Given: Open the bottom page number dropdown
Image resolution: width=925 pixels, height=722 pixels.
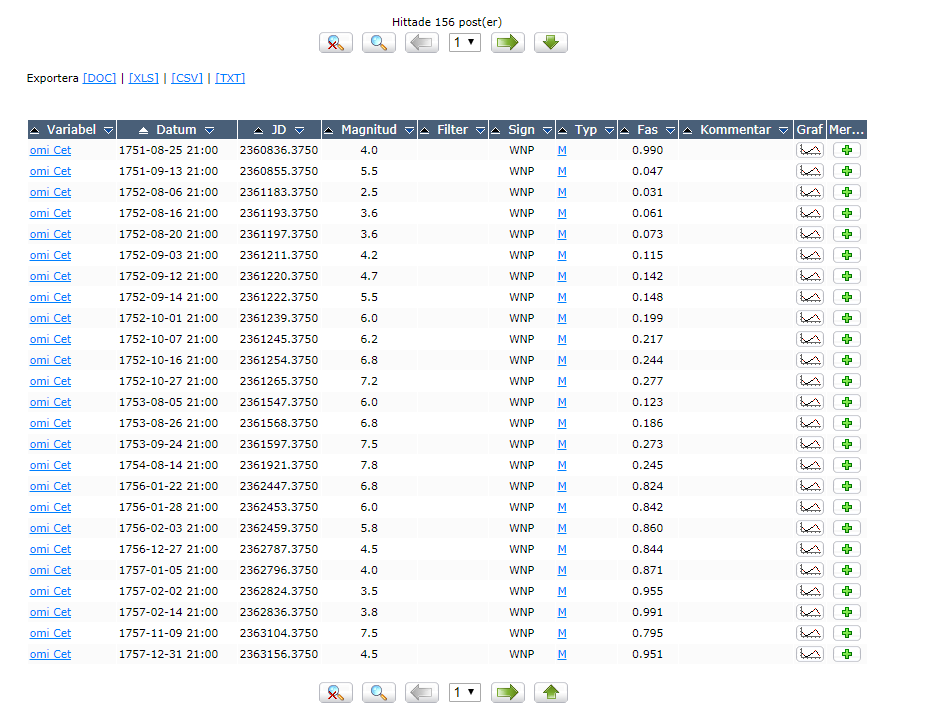Looking at the screenshot, I should (x=464, y=692).
